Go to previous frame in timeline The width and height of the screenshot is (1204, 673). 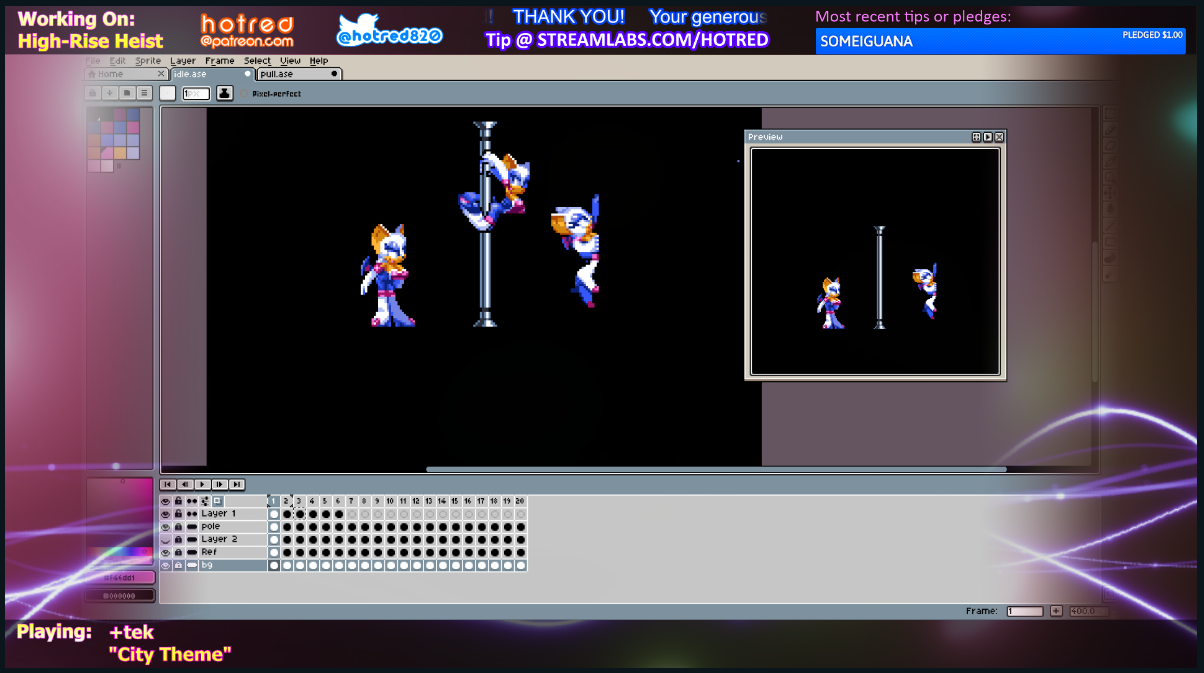point(185,484)
